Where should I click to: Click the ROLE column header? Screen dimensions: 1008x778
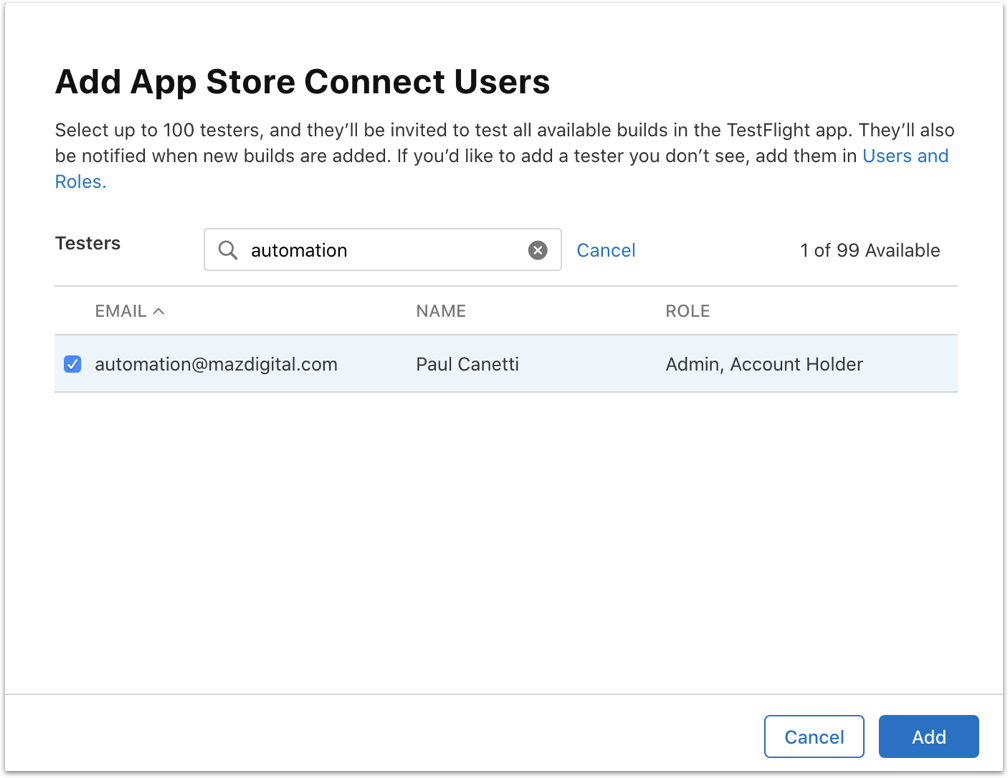[x=687, y=311]
